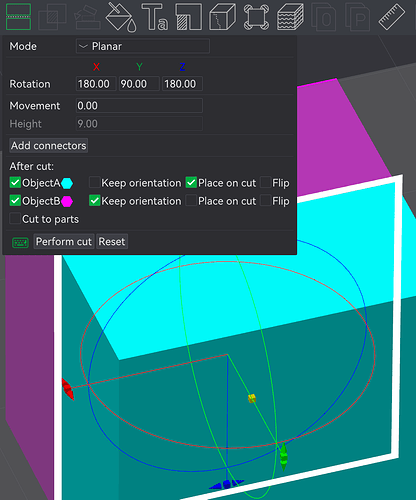The height and width of the screenshot is (500, 416).
Task: Enable Keep orientation for ObjectA
Action: point(95,183)
